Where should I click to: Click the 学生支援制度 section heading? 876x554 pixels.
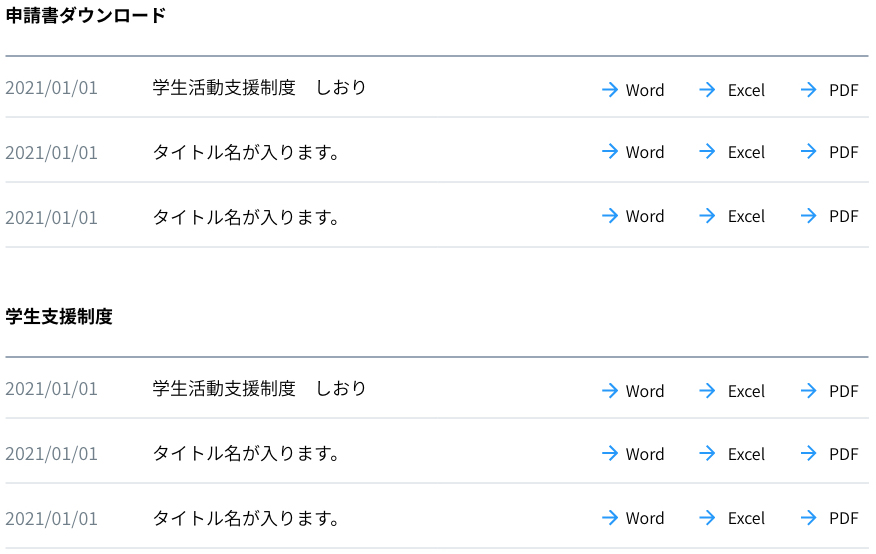59,317
